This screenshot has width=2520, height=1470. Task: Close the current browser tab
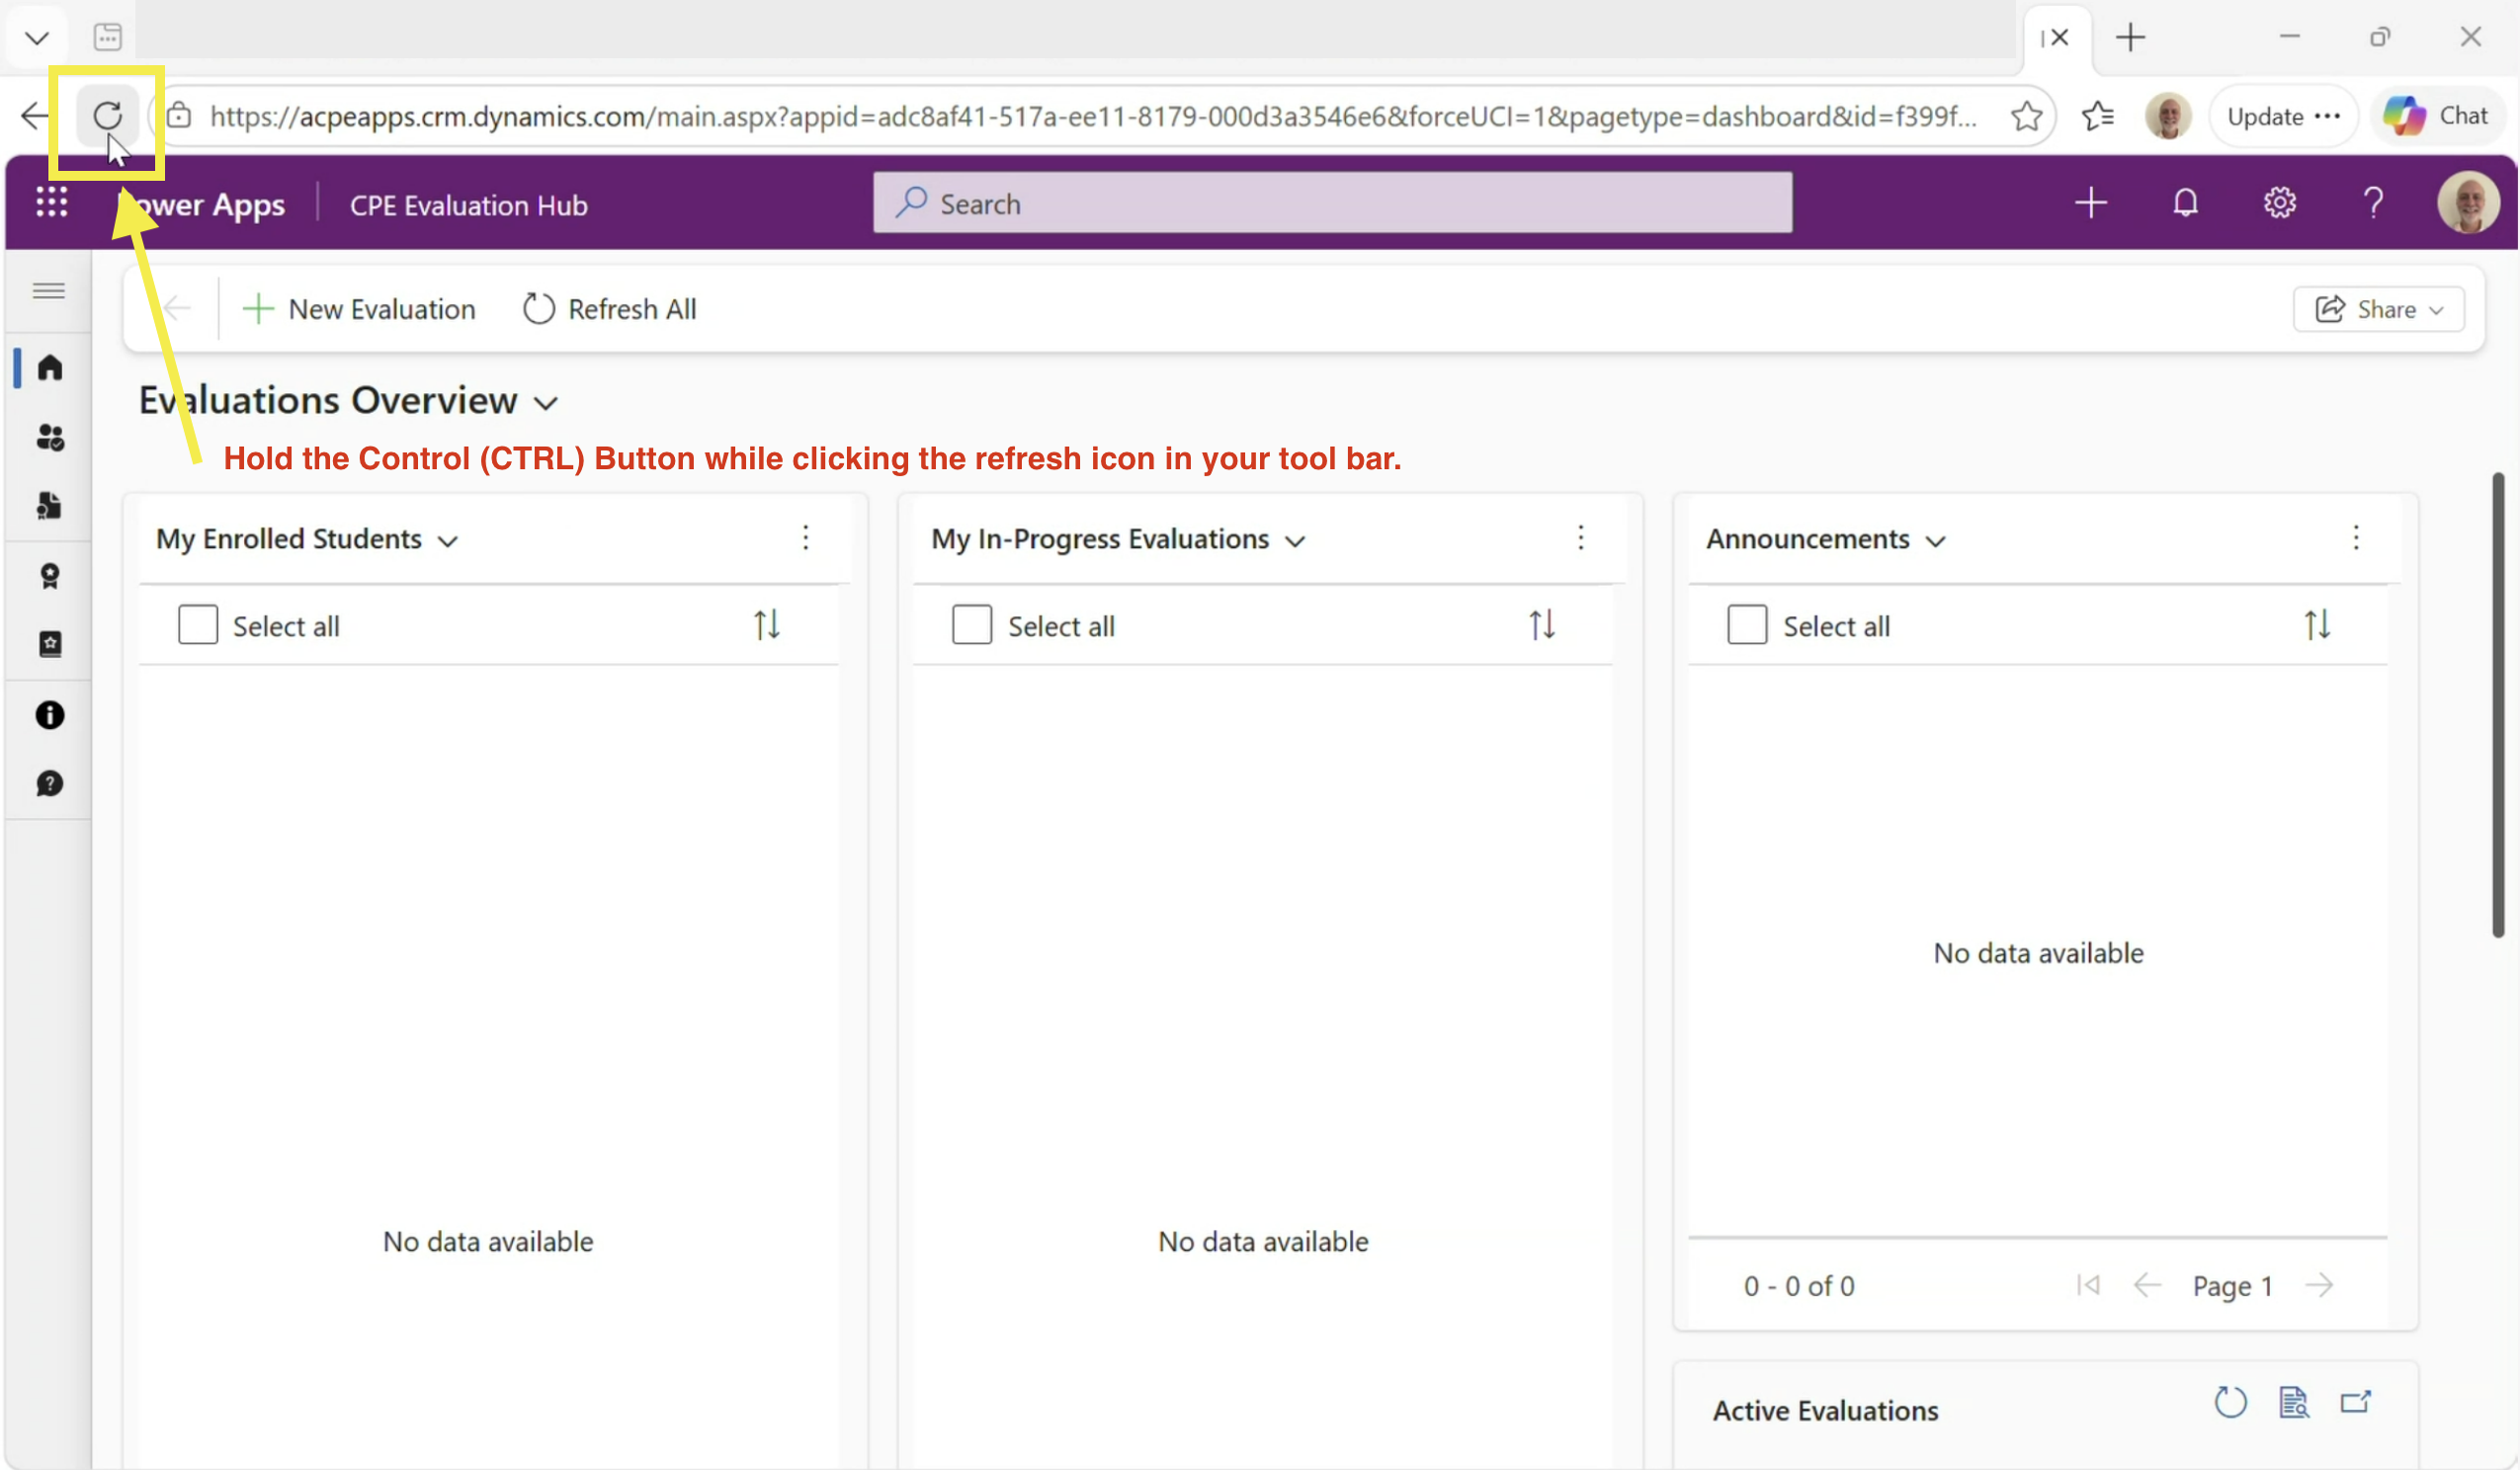tap(2059, 38)
